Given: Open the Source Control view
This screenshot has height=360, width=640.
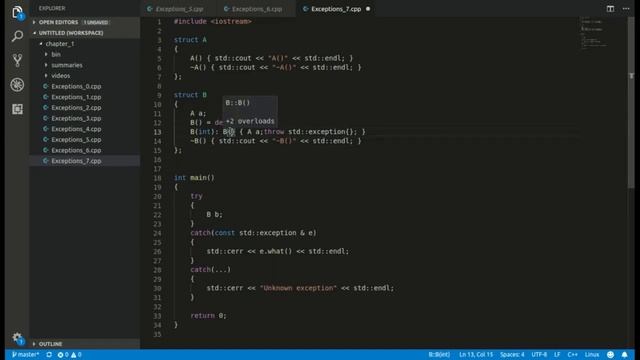Looking at the screenshot, I should tap(17, 60).
